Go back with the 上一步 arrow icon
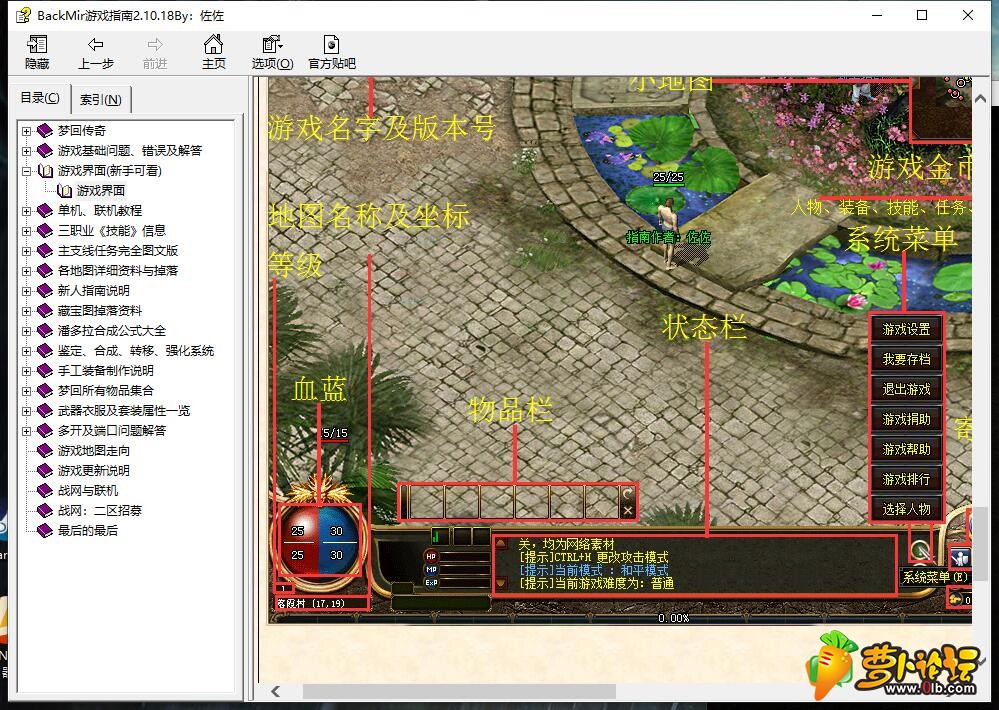Screen dimensions: 999x710 [96, 45]
